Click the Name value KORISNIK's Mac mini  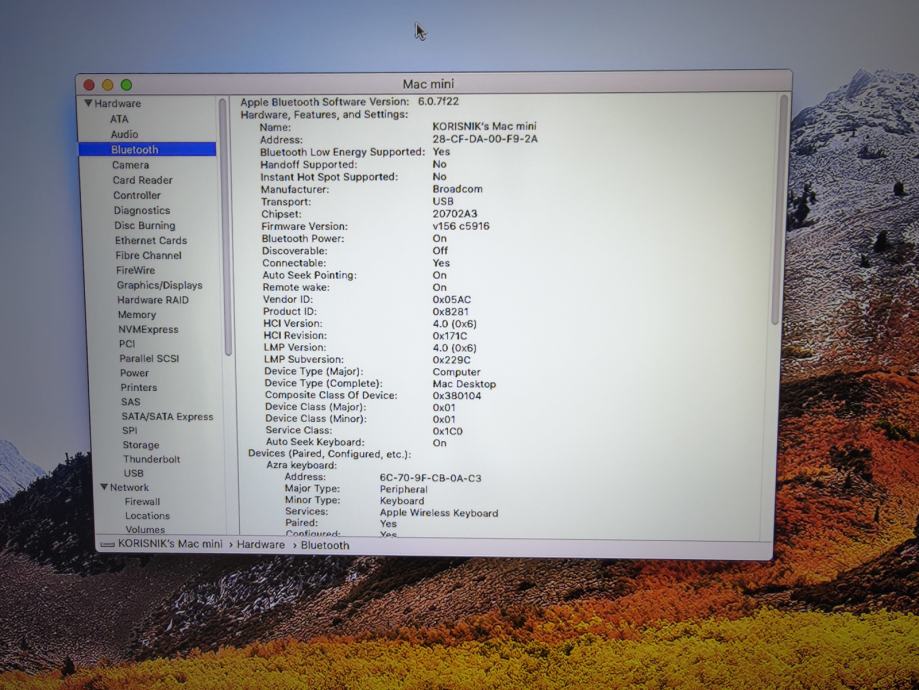tap(484, 126)
